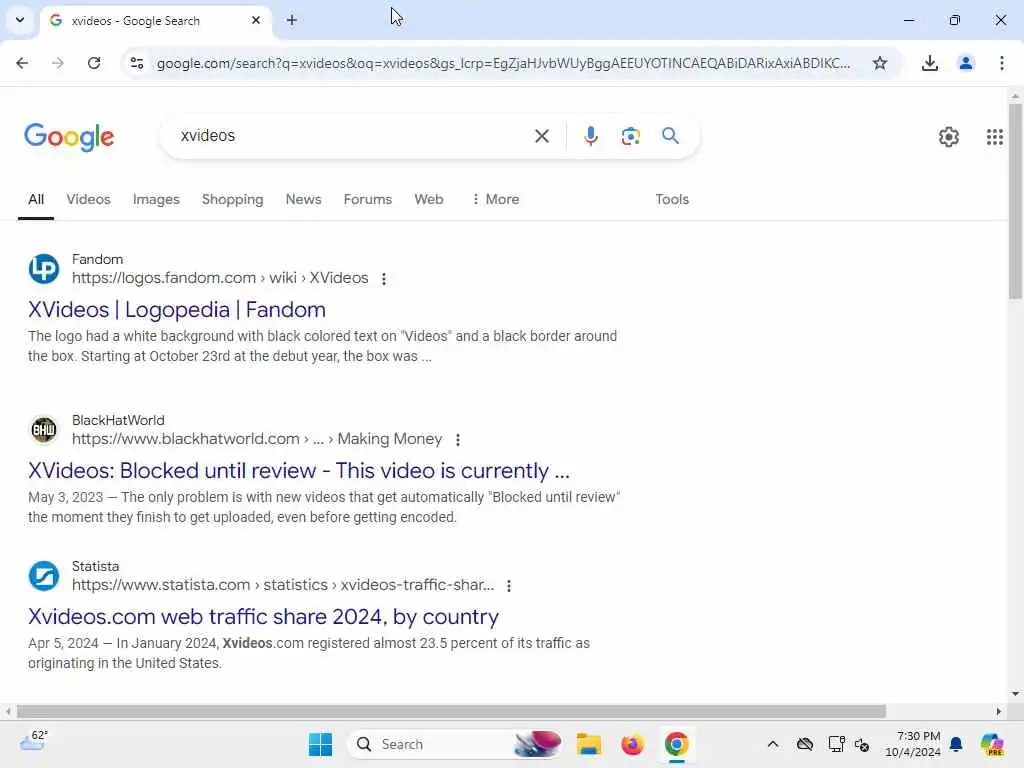Switch to the Shopping tab
1024x768 pixels.
pyautogui.click(x=232, y=199)
